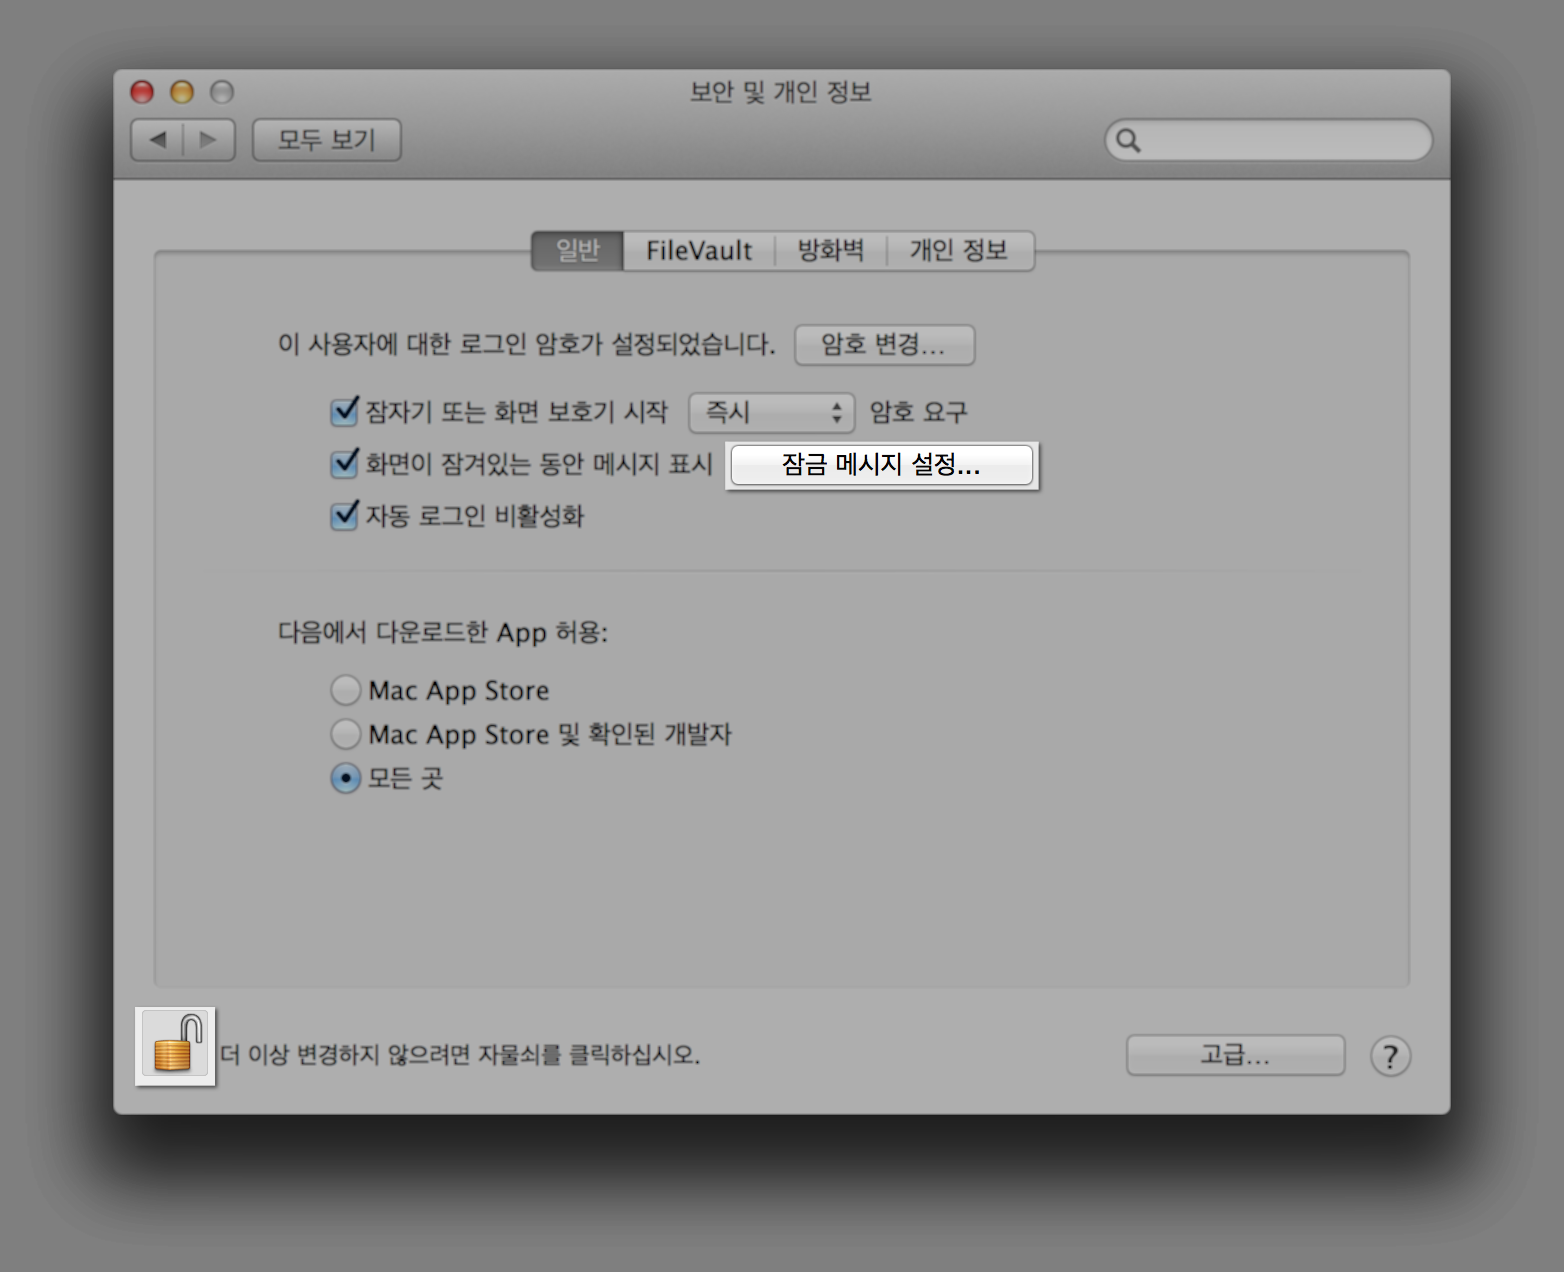Open the FileVault tab
The height and width of the screenshot is (1272, 1564).
point(699,250)
